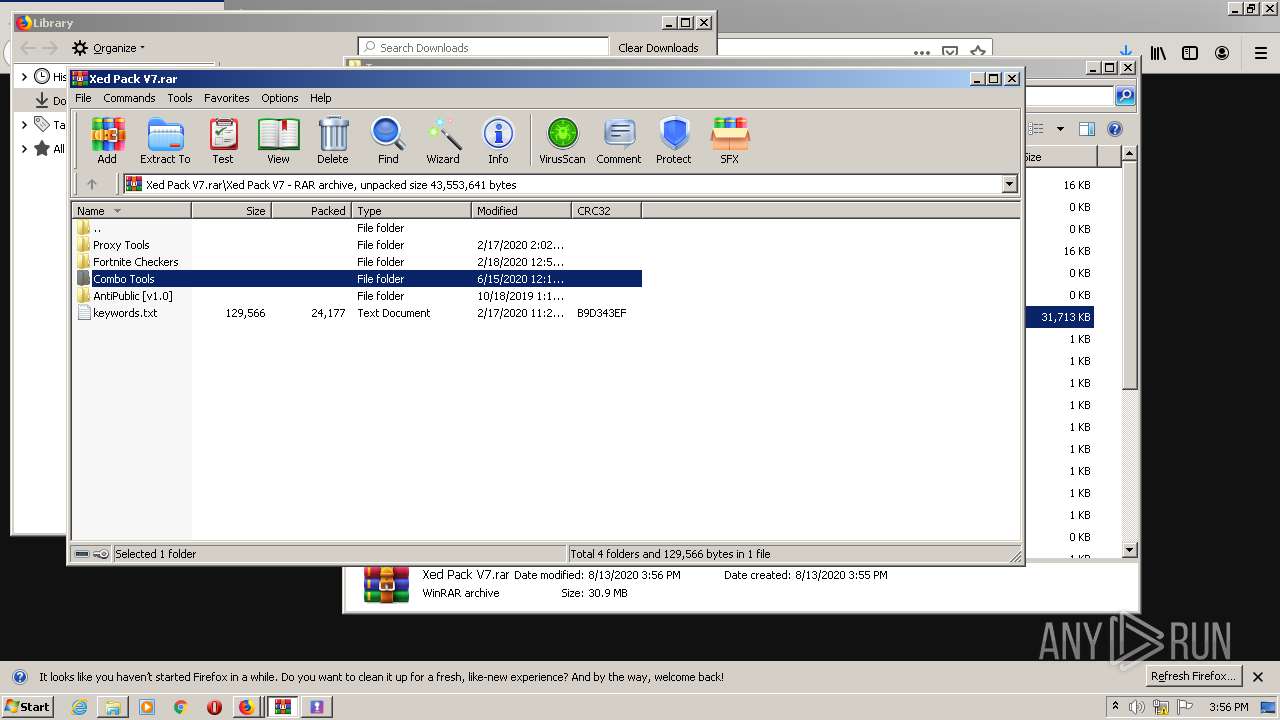Open Firefox account avatar icon

[1222, 53]
